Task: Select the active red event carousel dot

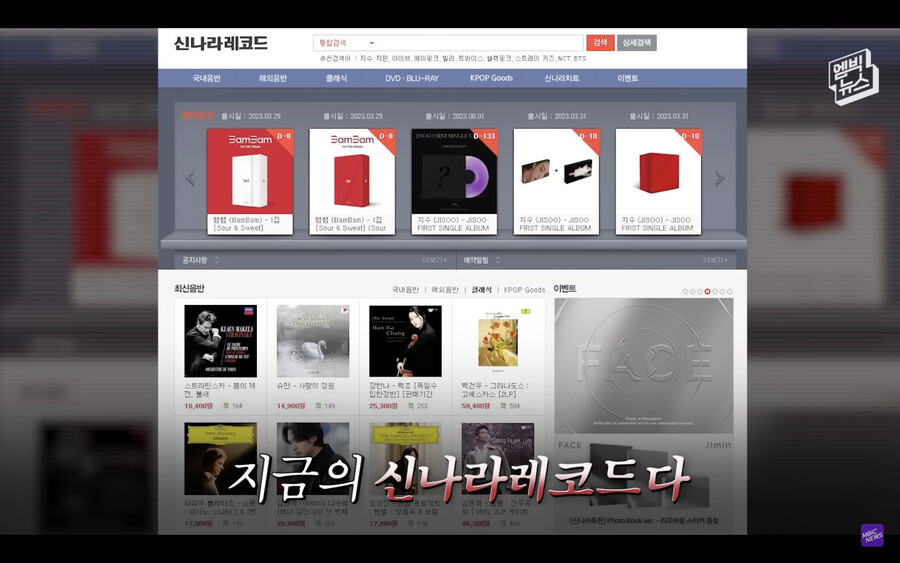Action: coord(708,292)
